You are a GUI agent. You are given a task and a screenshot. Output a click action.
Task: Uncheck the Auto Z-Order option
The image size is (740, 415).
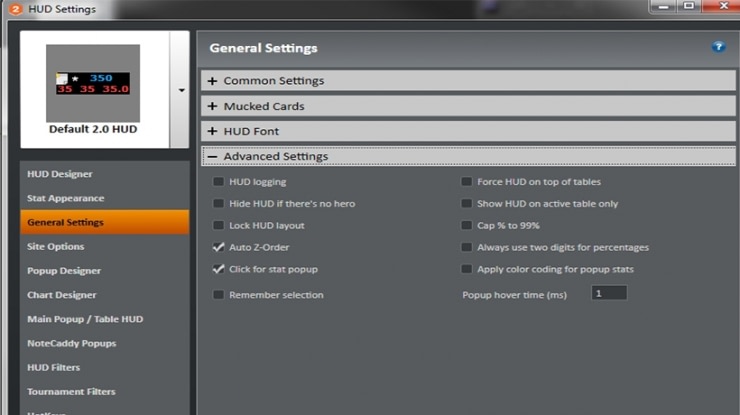pyautogui.click(x=218, y=247)
